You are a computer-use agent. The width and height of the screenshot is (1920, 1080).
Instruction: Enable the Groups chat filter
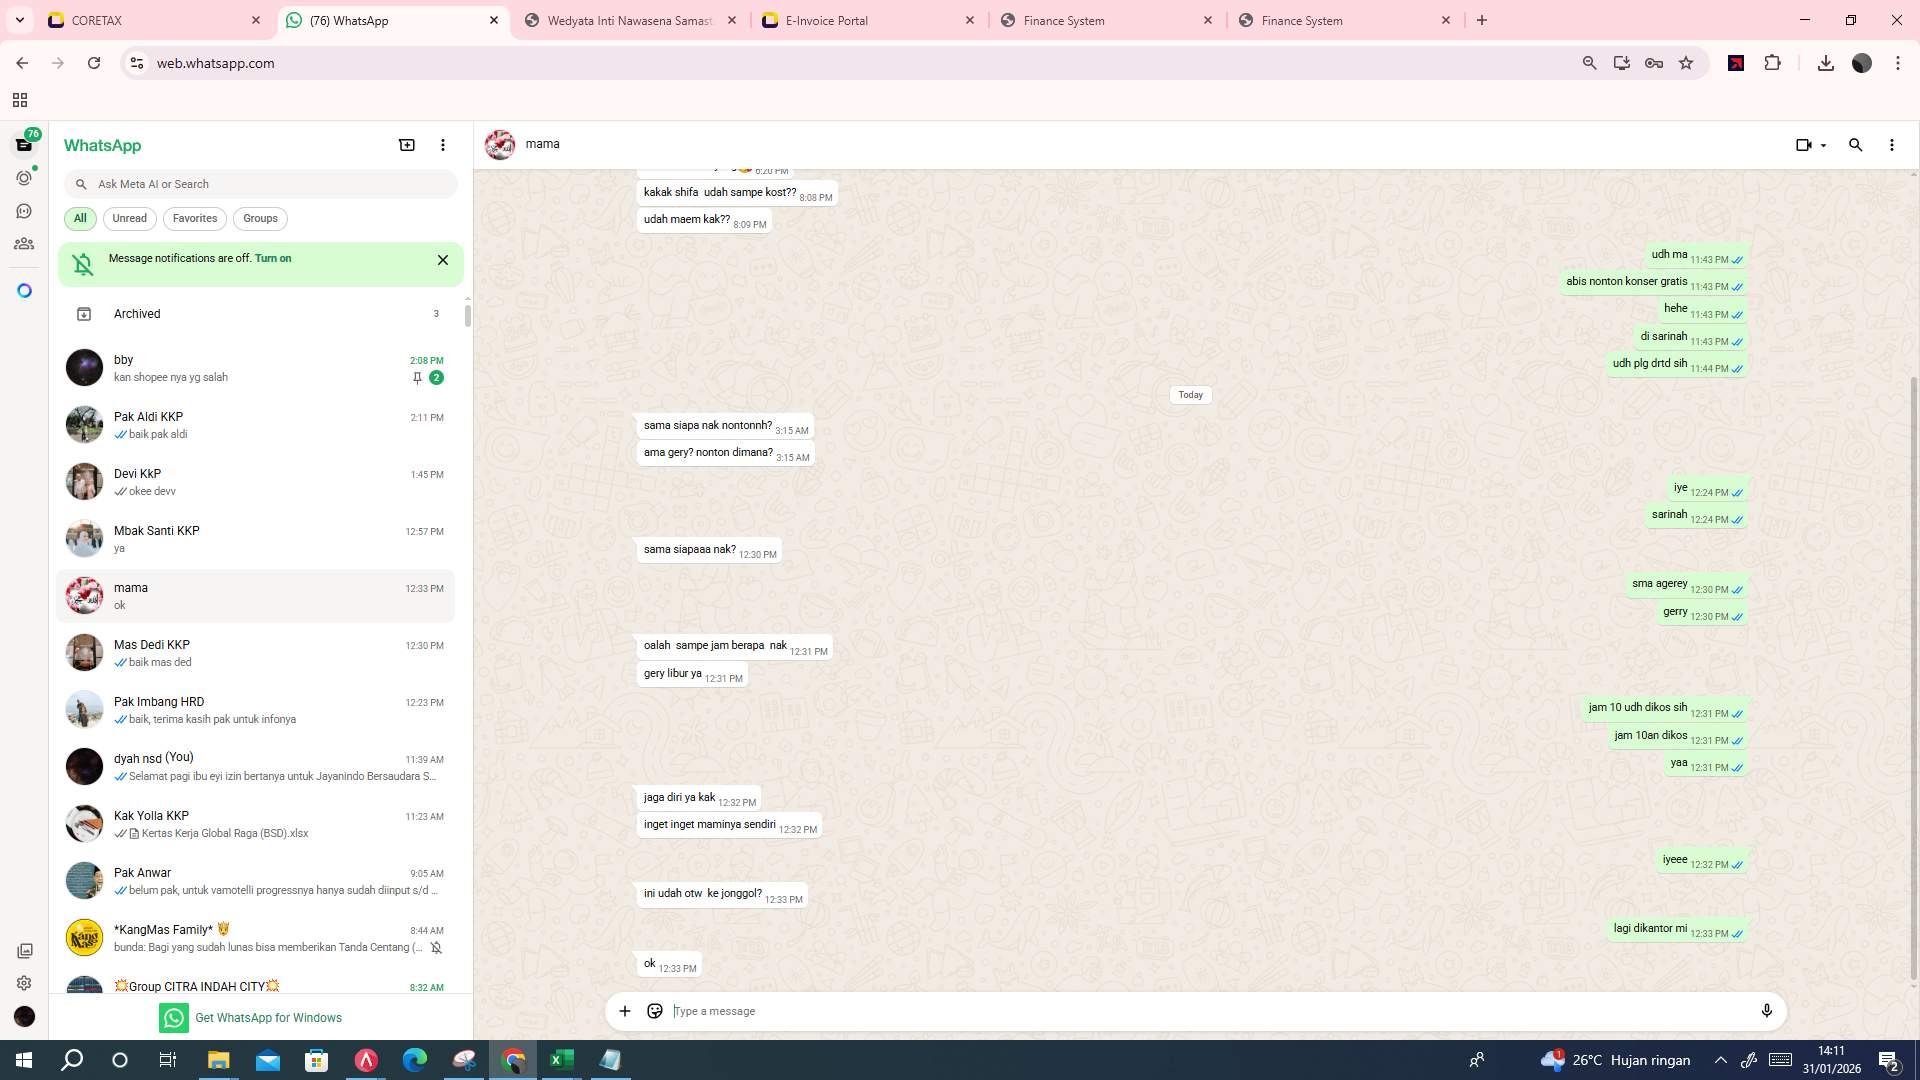(260, 218)
